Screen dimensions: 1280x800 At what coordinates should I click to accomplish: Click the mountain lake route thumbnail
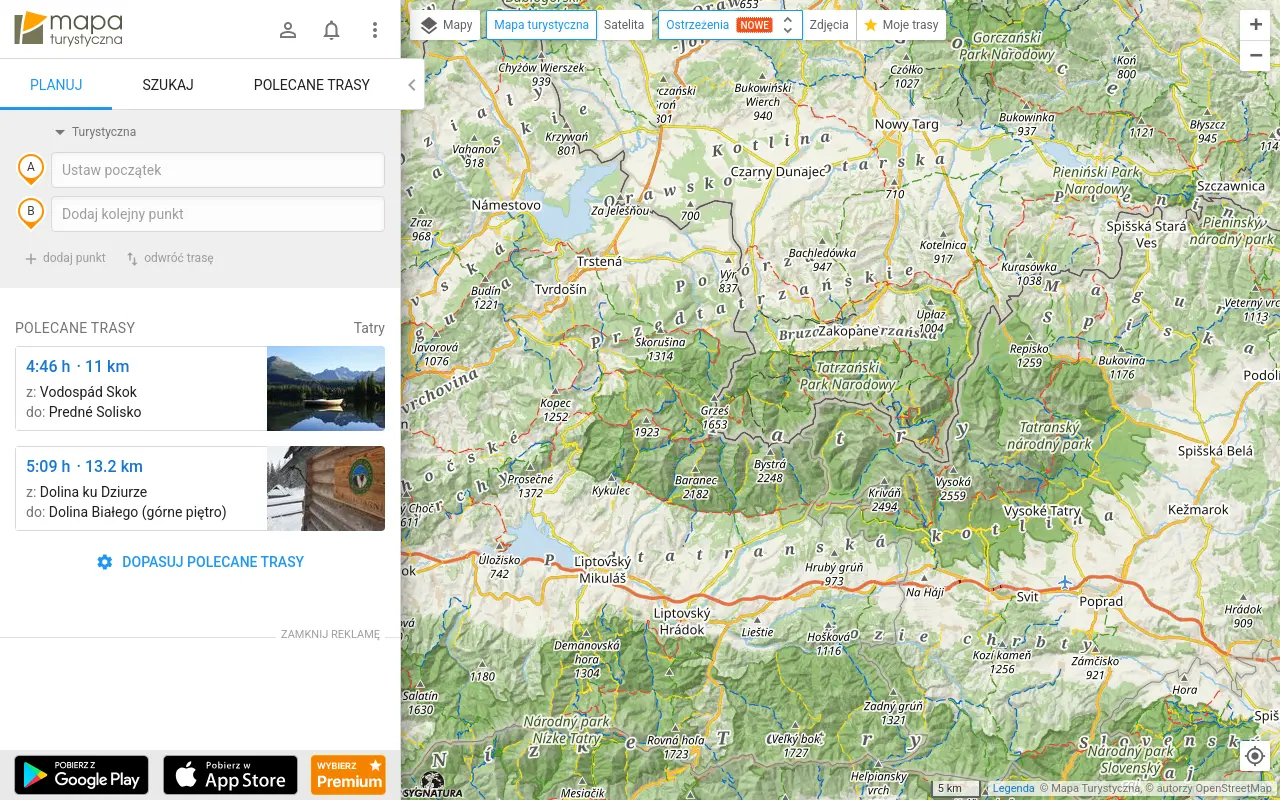pos(326,388)
